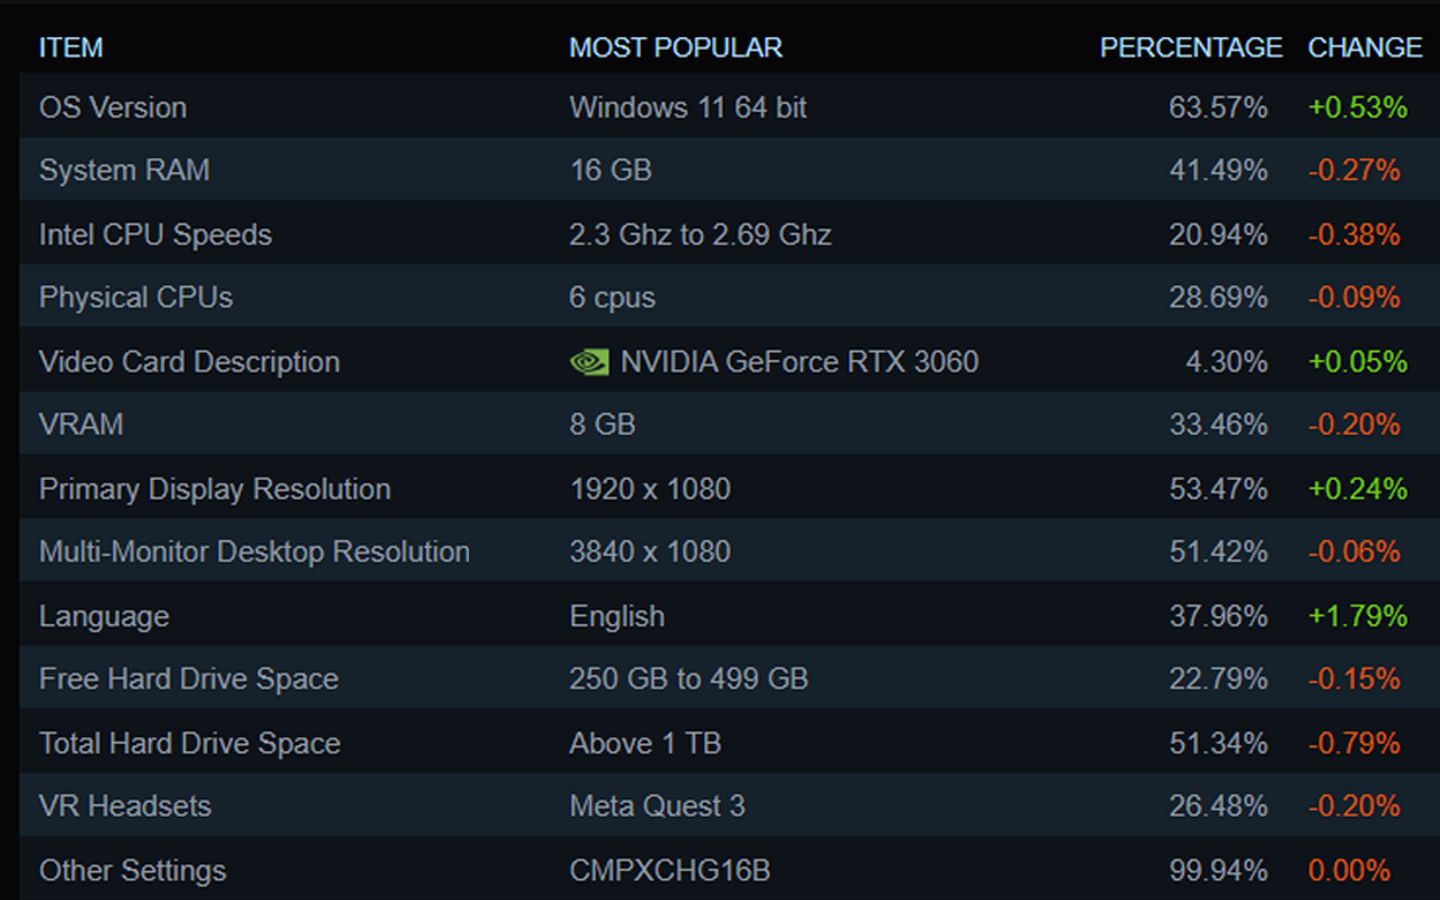Expand the Total Hard Drive Space row

point(190,743)
